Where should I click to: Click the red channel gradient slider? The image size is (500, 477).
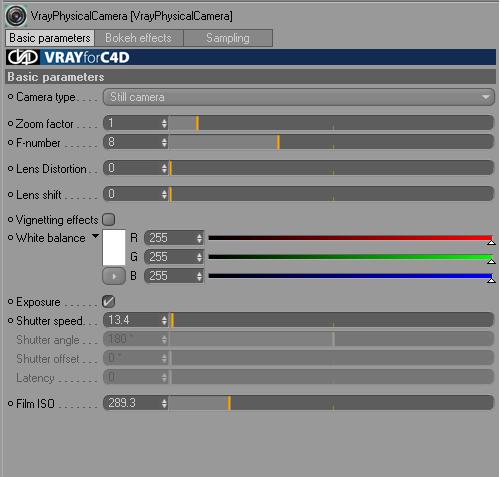pyautogui.click(x=350, y=238)
